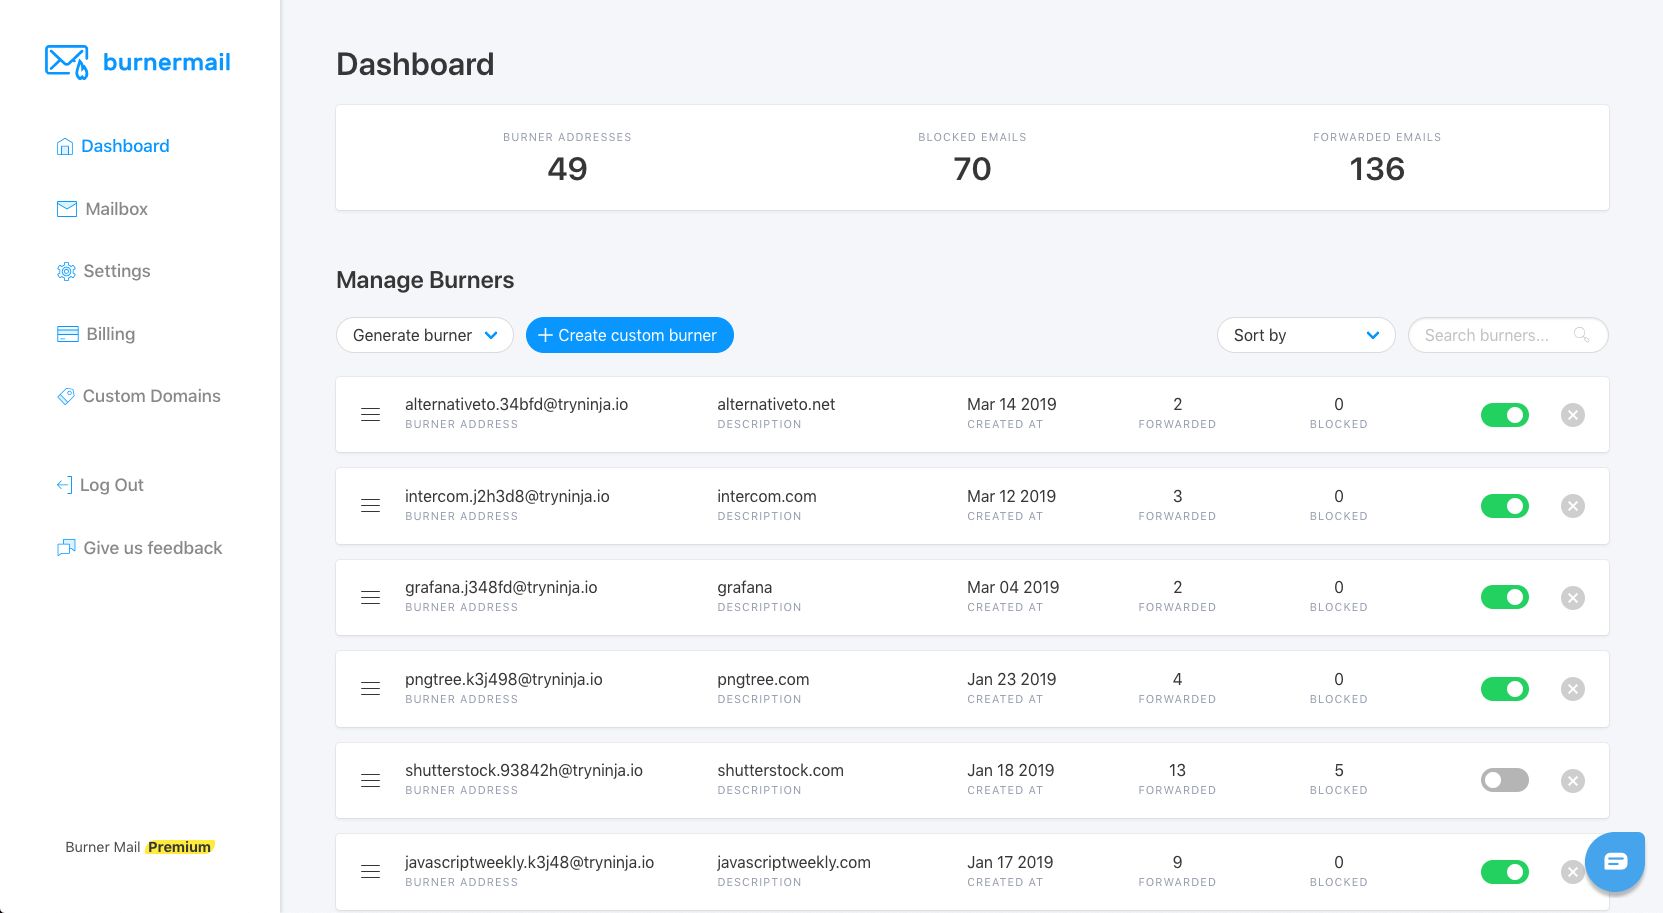Screen dimensions: 1663x913
Task: Click the Mar 14 2019 created date
Action: pyautogui.click(x=1012, y=404)
